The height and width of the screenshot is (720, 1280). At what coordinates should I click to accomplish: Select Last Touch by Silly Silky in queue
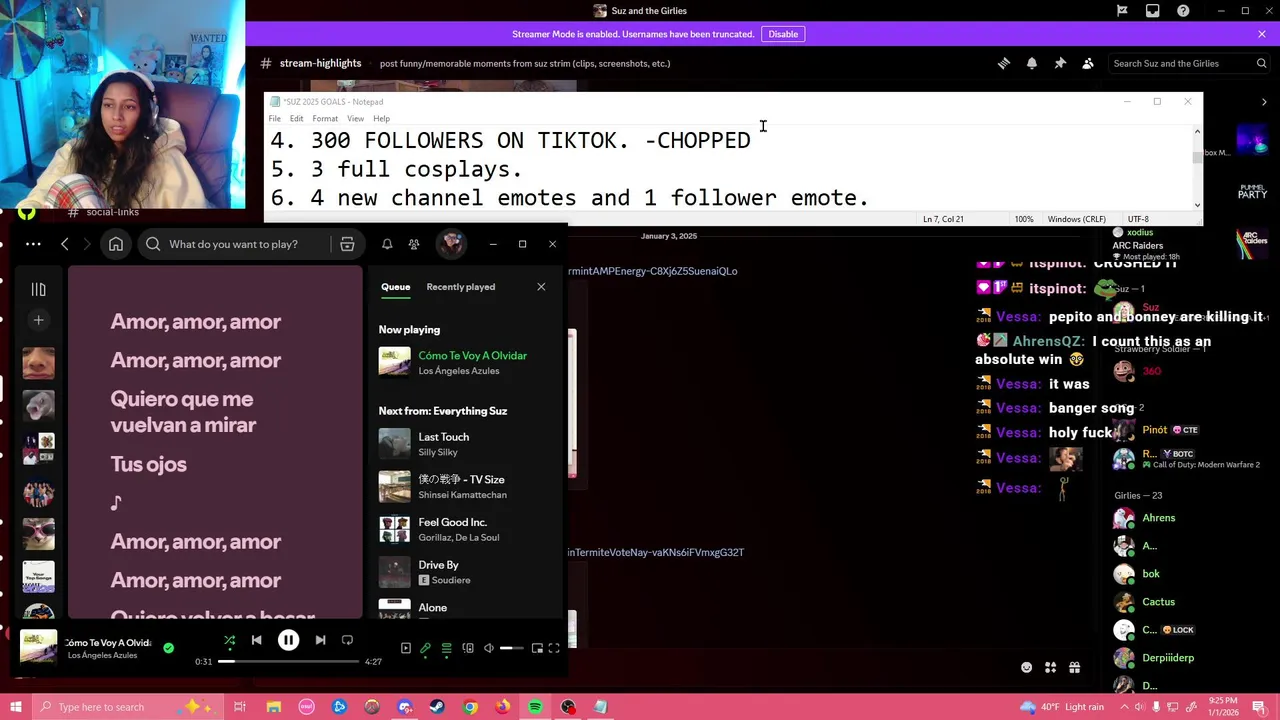[464, 444]
